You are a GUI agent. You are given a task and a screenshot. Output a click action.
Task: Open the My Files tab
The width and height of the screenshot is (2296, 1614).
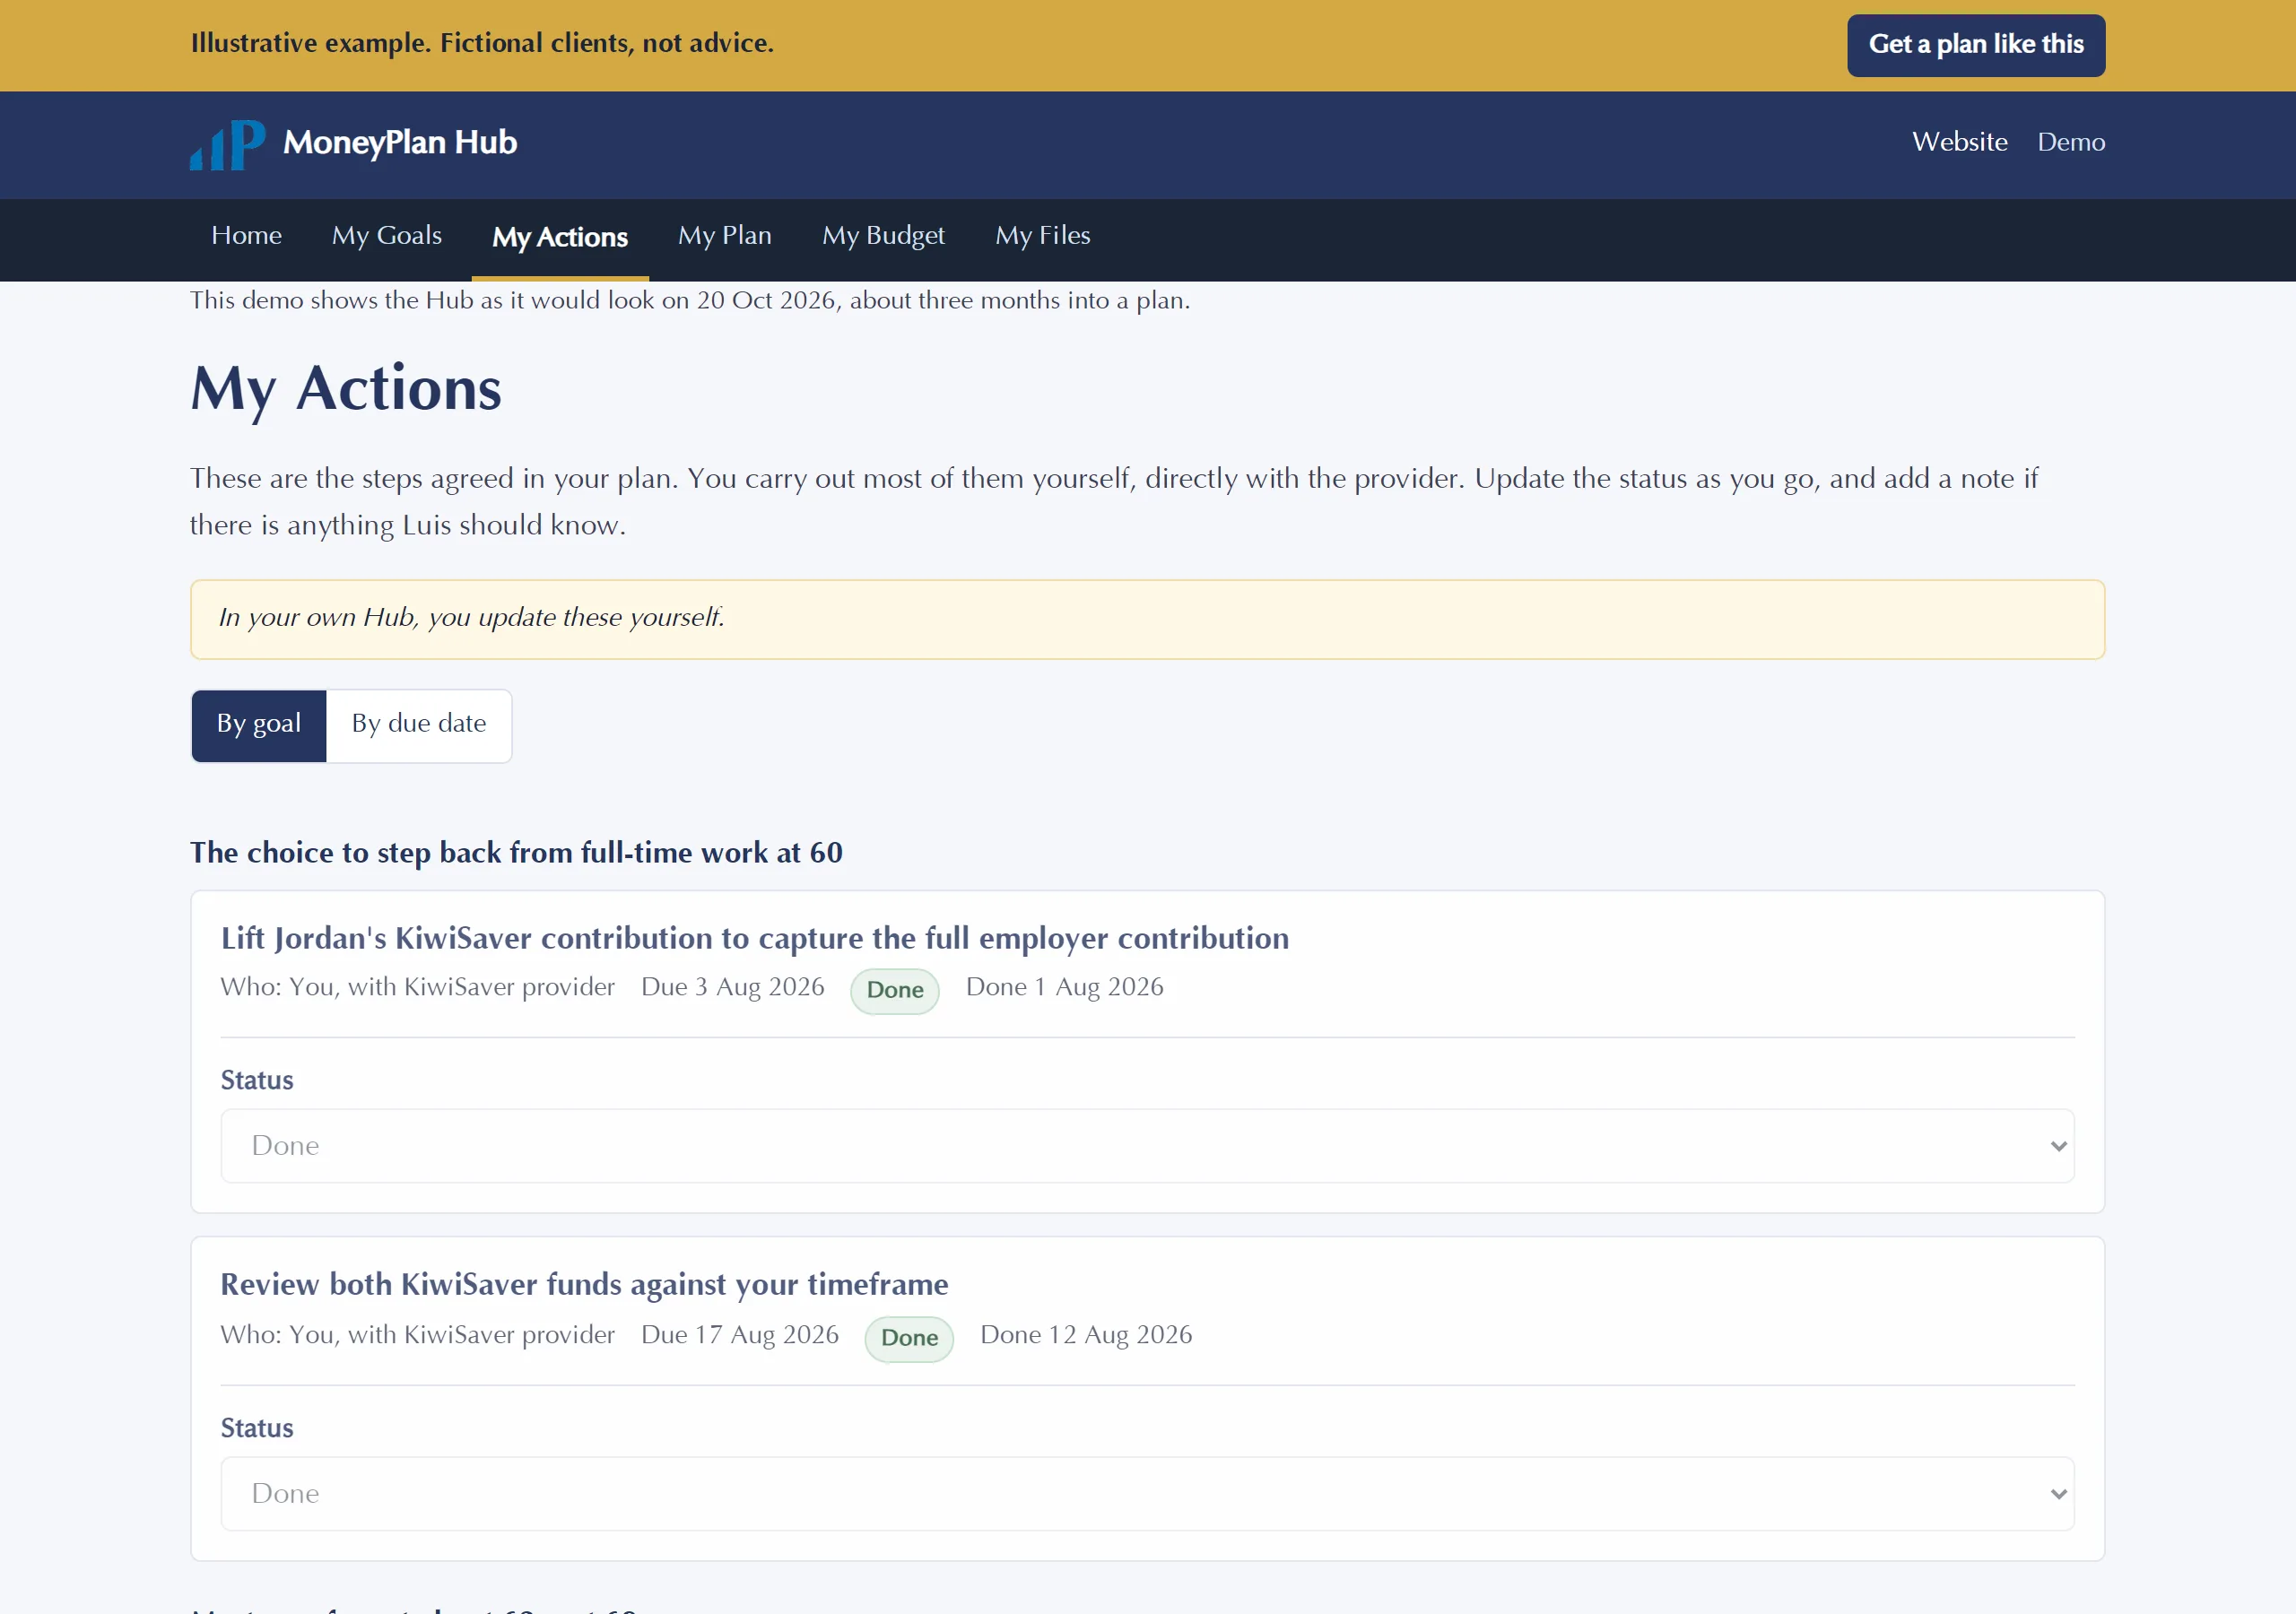(1042, 236)
